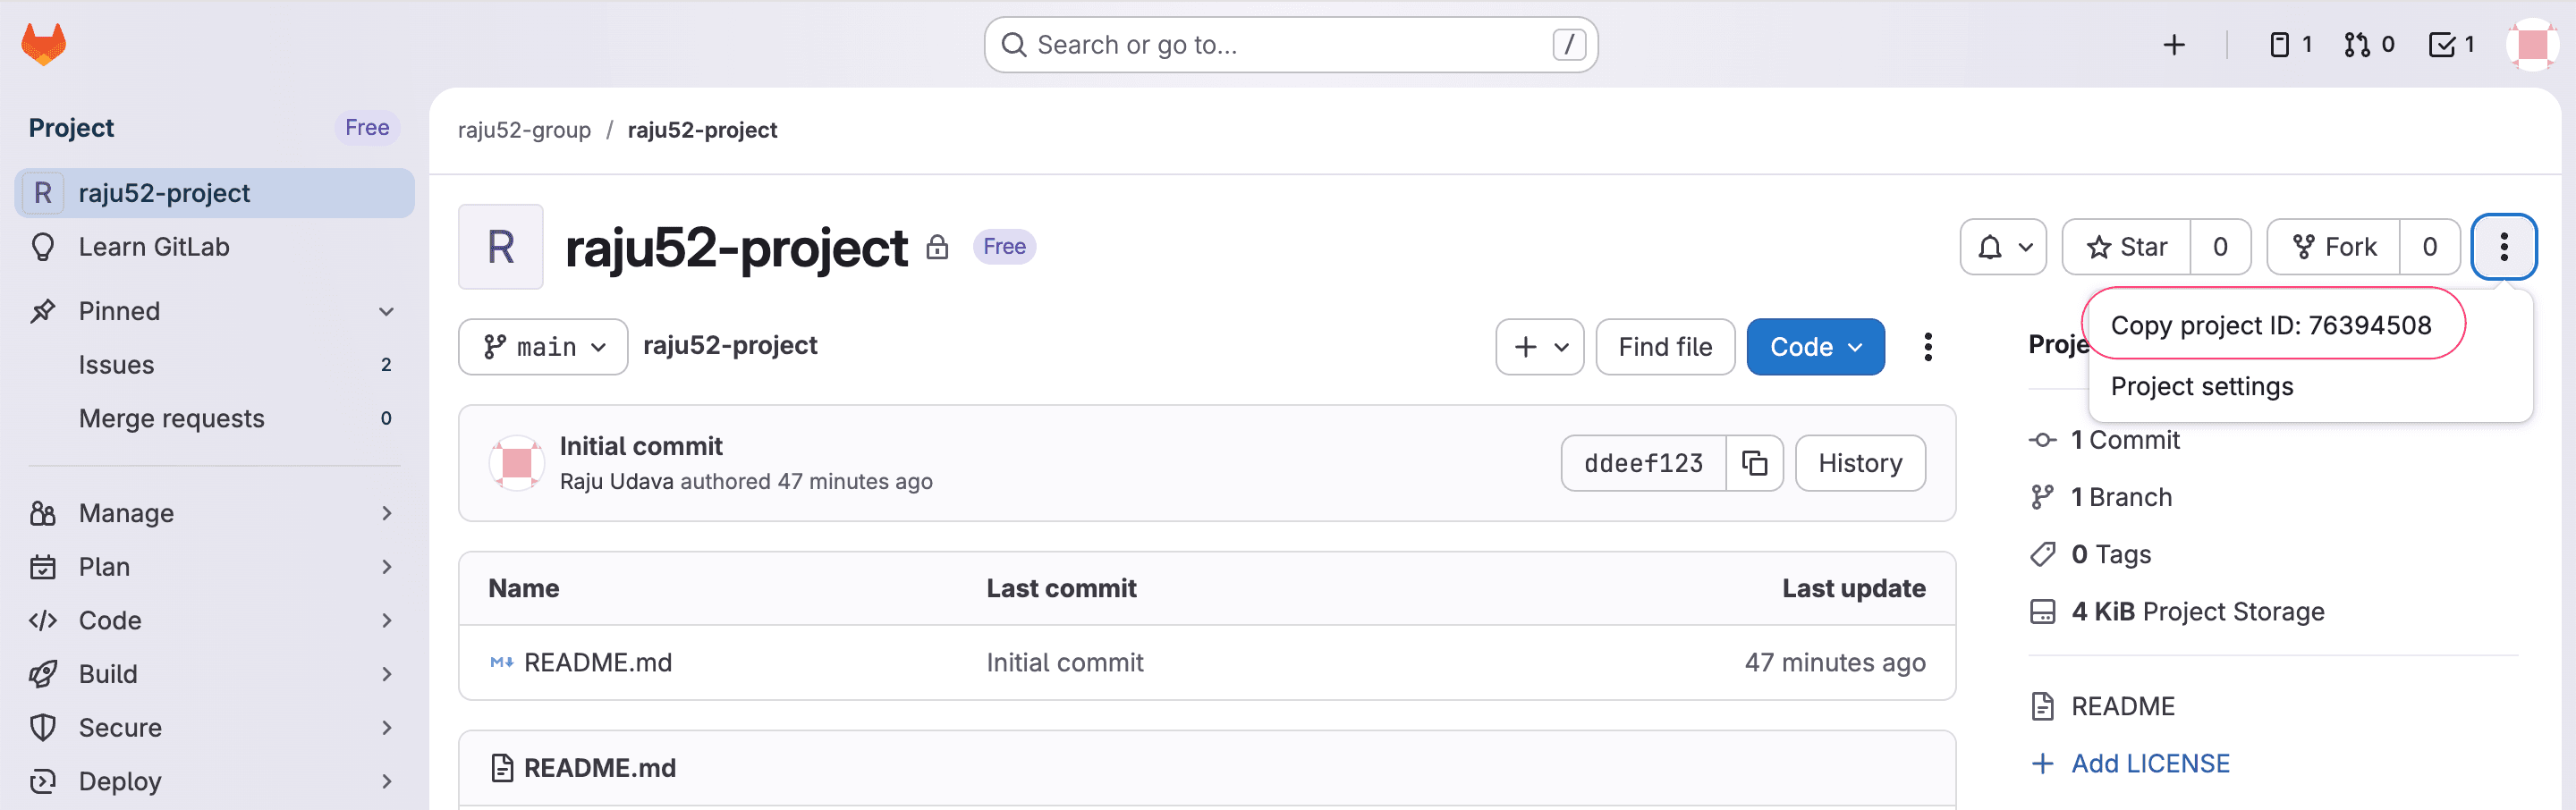Collapse the Pinned sidebar section
Screen dimensions: 2576x810
tap(386, 311)
